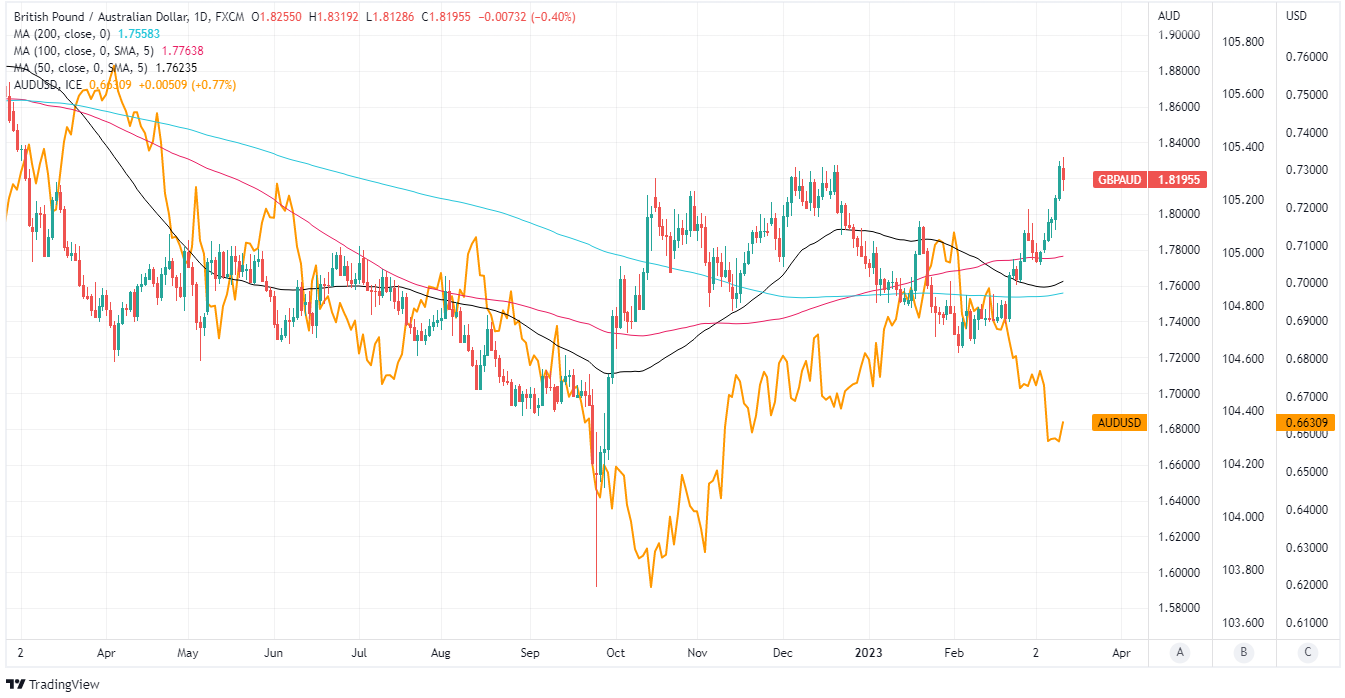Image resolution: width=1345 pixels, height=698 pixels.
Task: Click the 1.81955 current price tag
Action: [x=1180, y=180]
